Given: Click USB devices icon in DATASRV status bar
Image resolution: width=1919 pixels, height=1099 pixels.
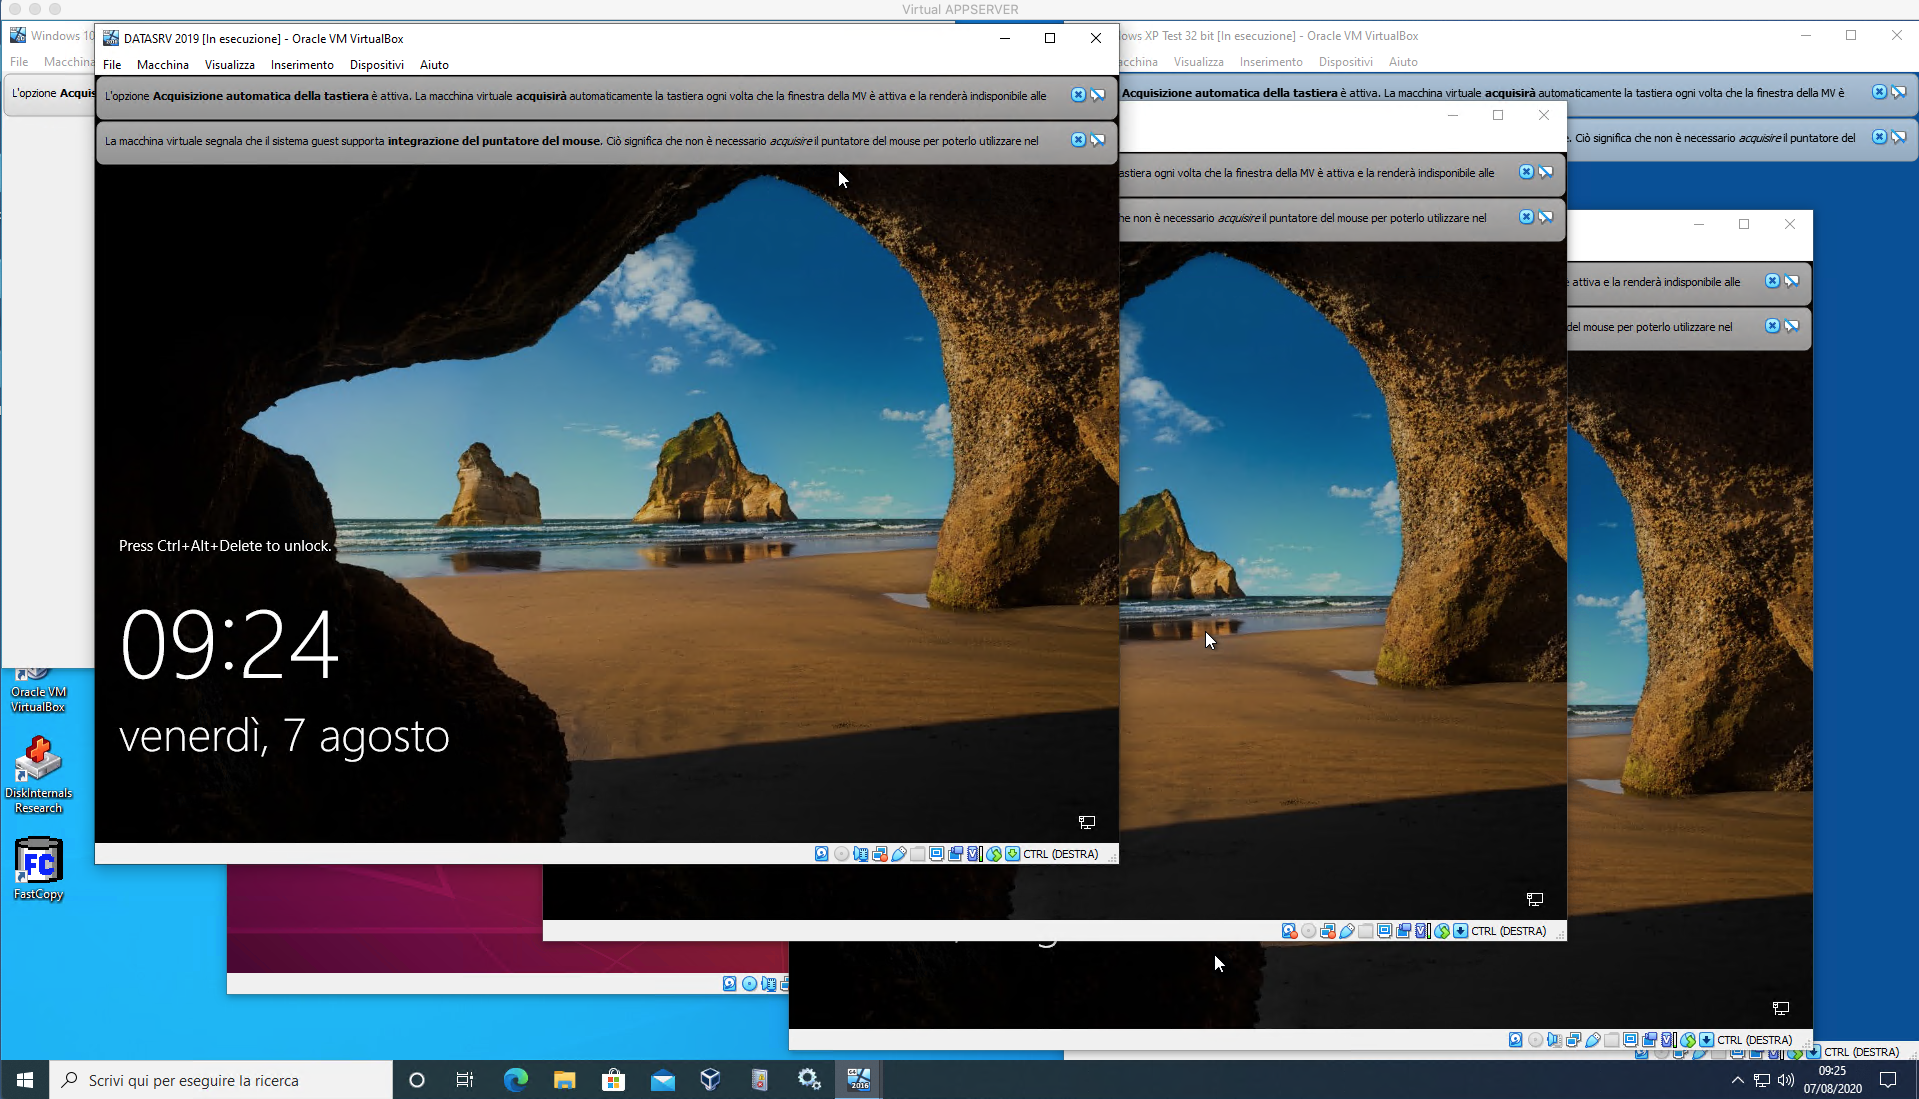Looking at the screenshot, I should coord(899,854).
